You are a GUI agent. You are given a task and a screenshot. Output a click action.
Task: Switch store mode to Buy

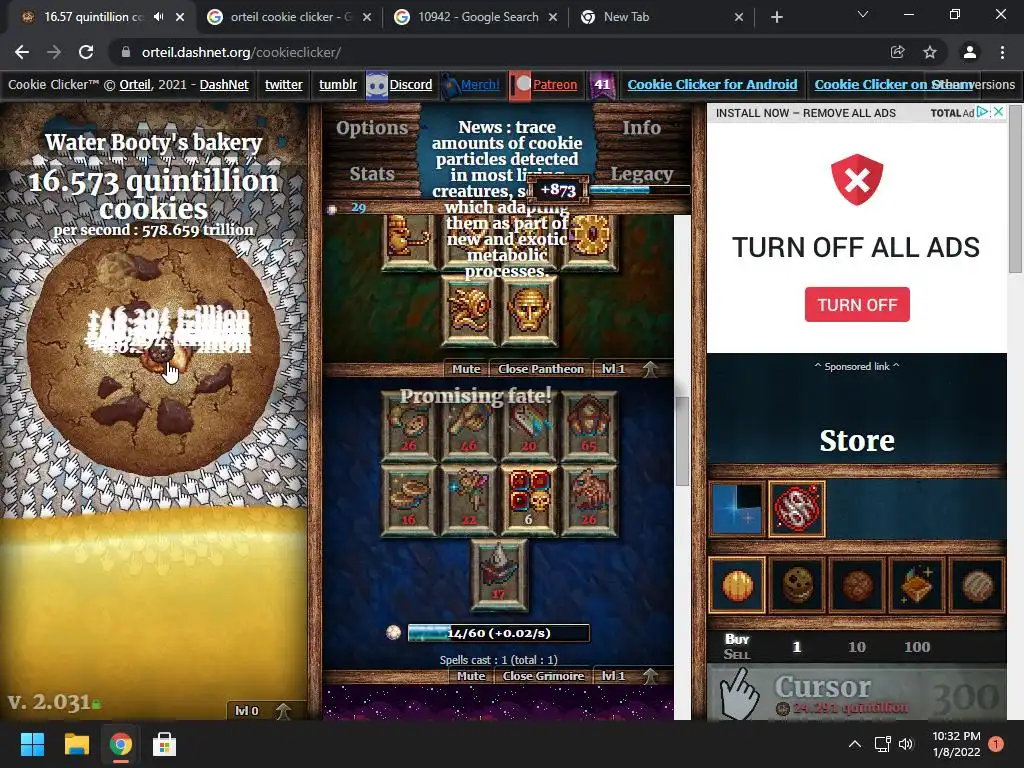pos(737,639)
